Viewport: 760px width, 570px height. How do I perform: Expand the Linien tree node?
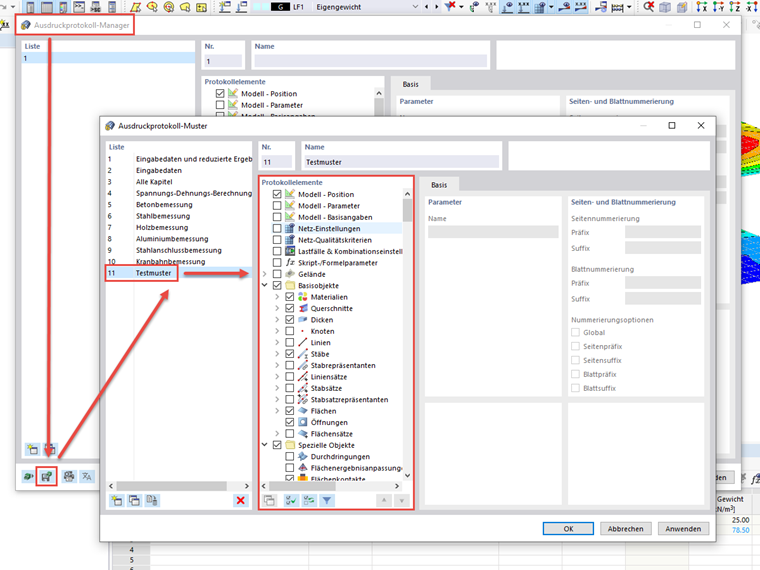click(277, 342)
